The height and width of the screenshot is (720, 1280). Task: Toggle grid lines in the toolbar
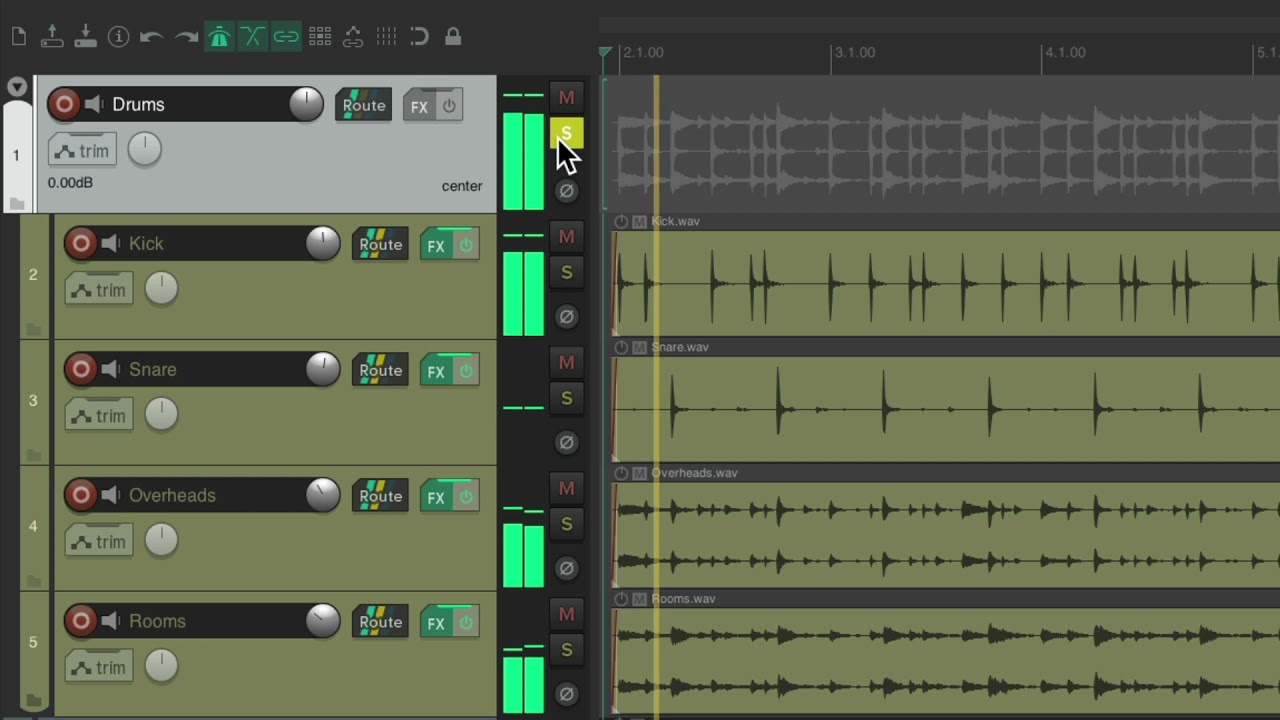[x=386, y=37]
